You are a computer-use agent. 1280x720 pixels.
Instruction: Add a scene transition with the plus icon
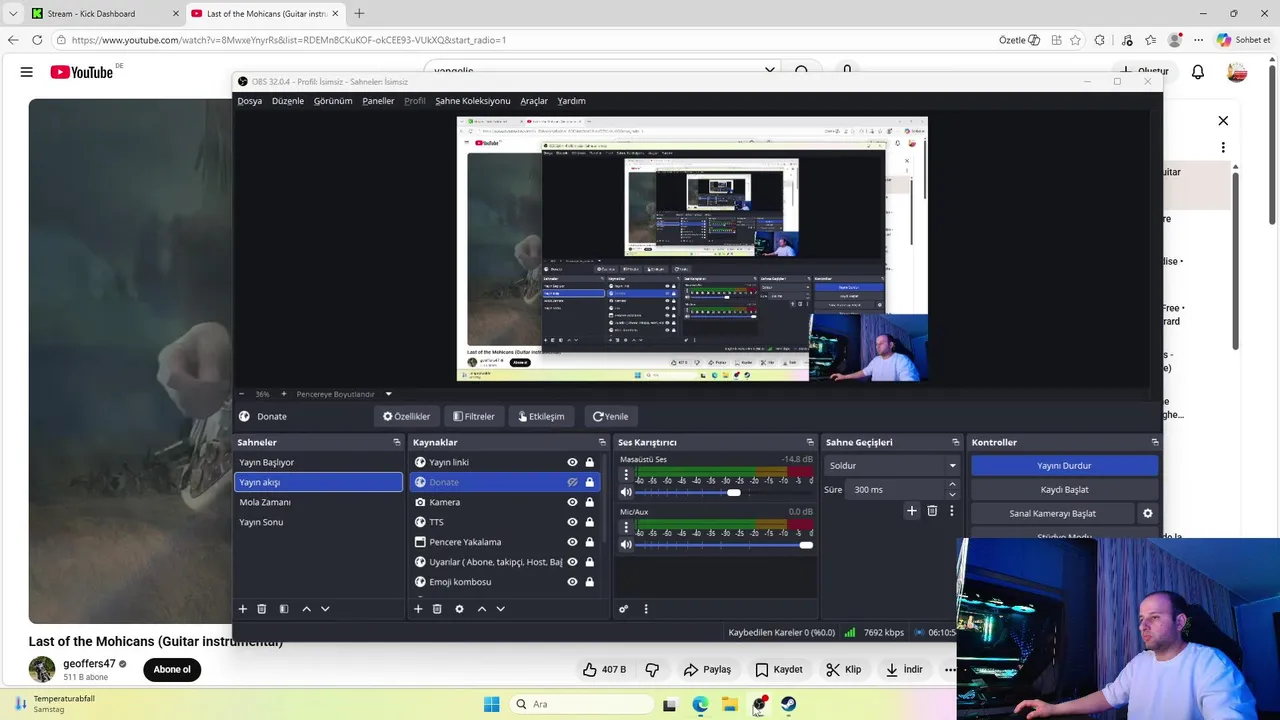(911, 511)
